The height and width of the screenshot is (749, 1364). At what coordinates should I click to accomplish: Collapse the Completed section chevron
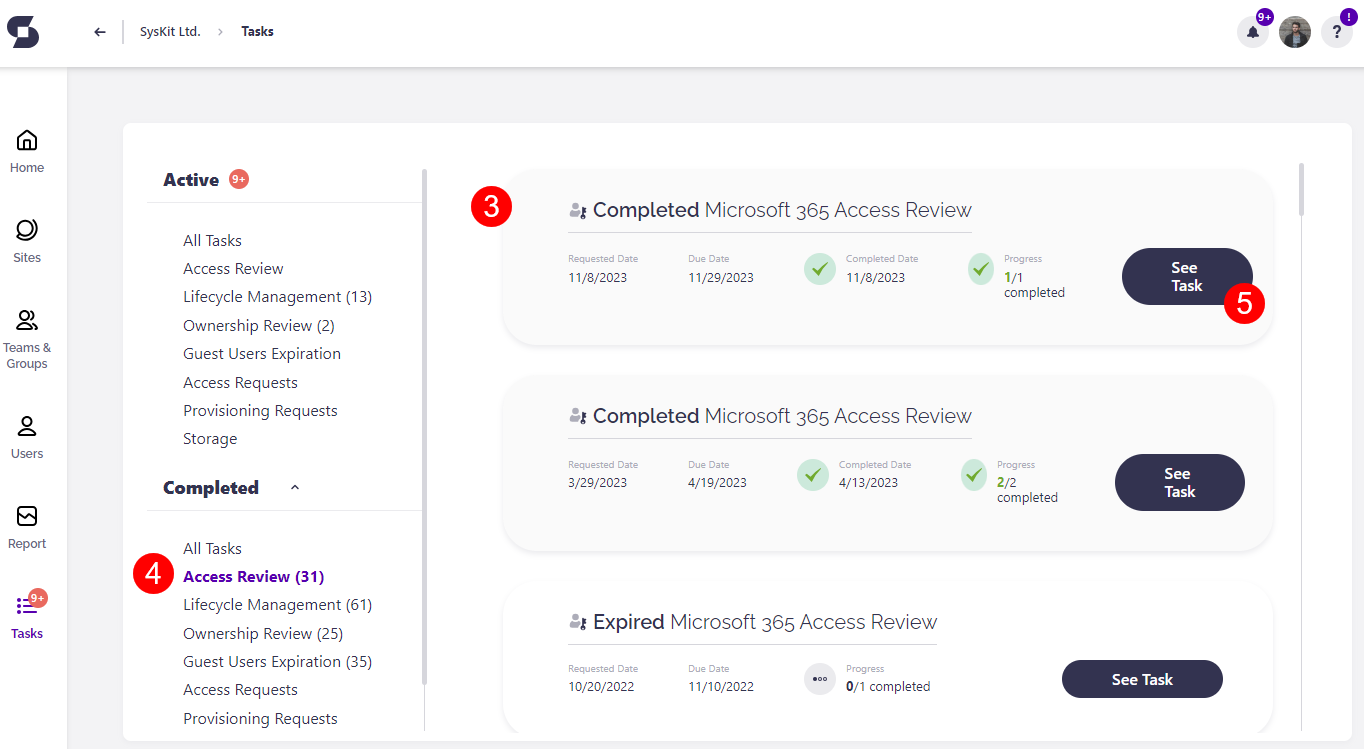coord(294,486)
